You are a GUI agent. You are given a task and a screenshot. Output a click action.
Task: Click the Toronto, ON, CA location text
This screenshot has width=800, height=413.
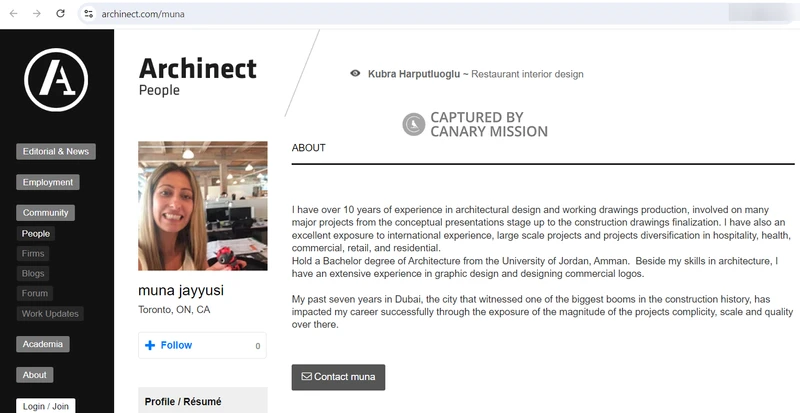tap(174, 310)
